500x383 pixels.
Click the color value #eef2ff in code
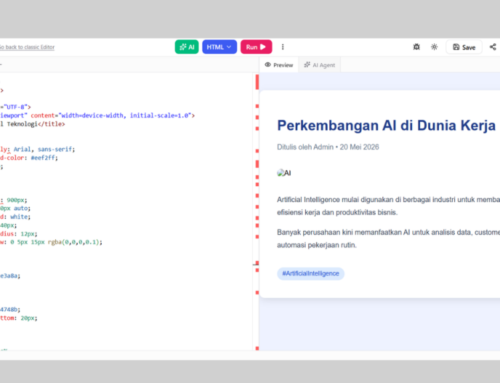[43, 158]
